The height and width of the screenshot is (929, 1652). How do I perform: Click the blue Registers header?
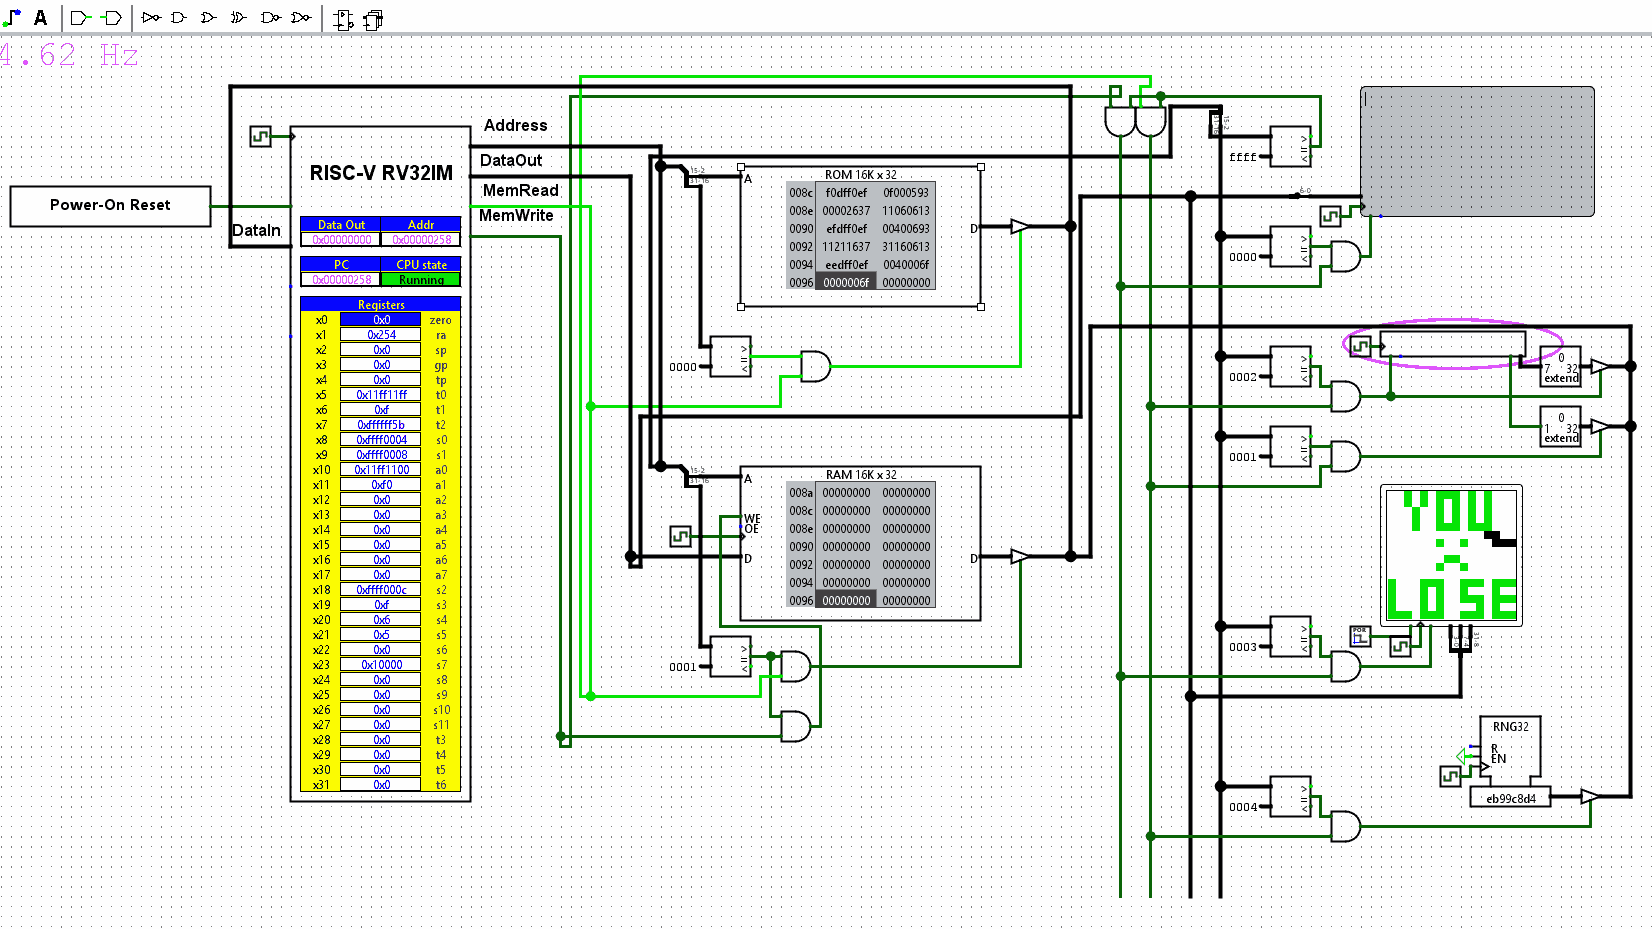pos(381,304)
